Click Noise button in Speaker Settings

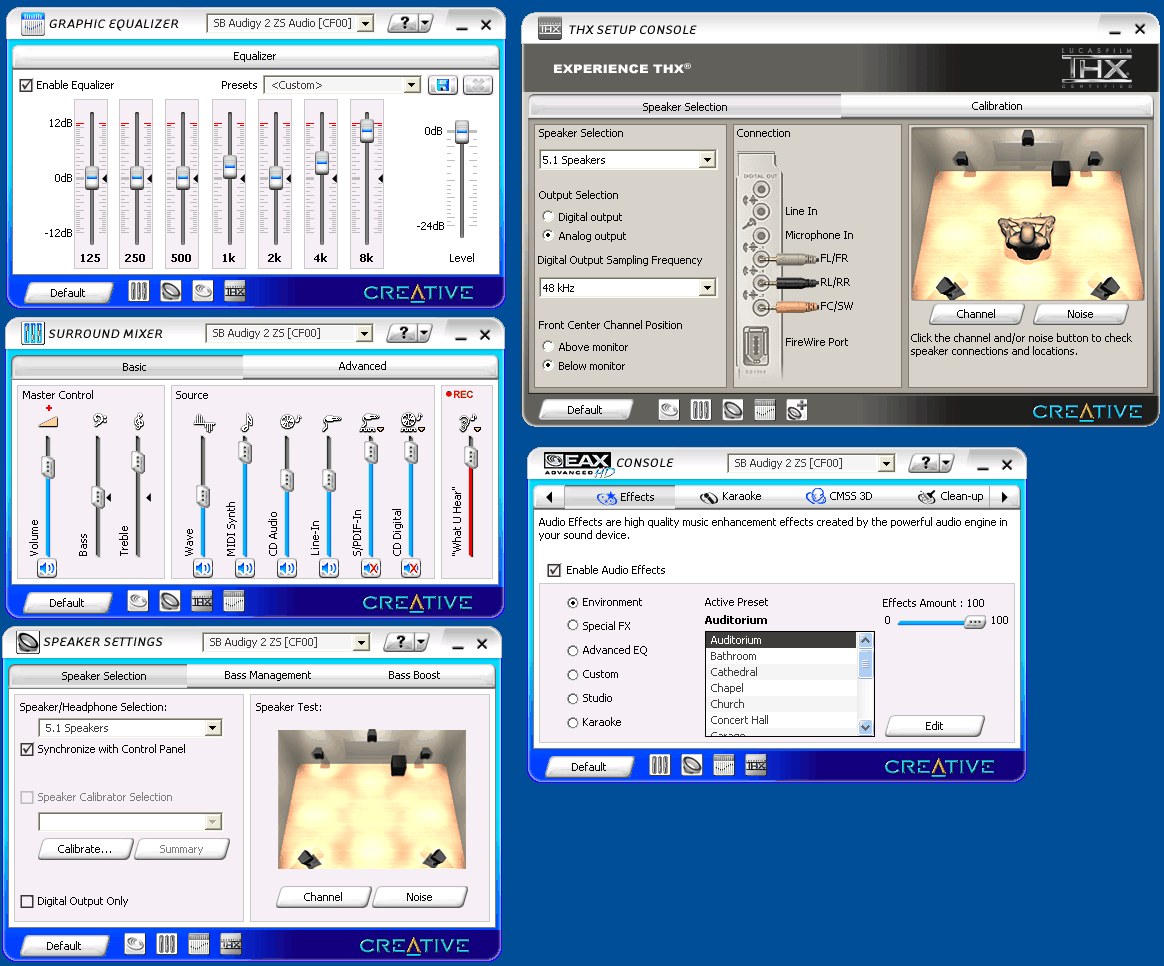point(419,897)
